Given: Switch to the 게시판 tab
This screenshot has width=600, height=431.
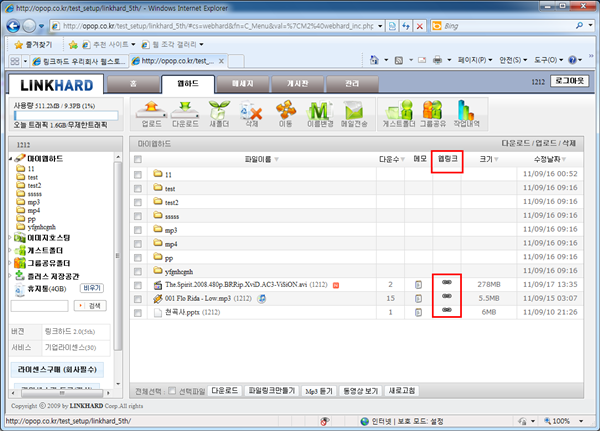Looking at the screenshot, I should coord(297,84).
